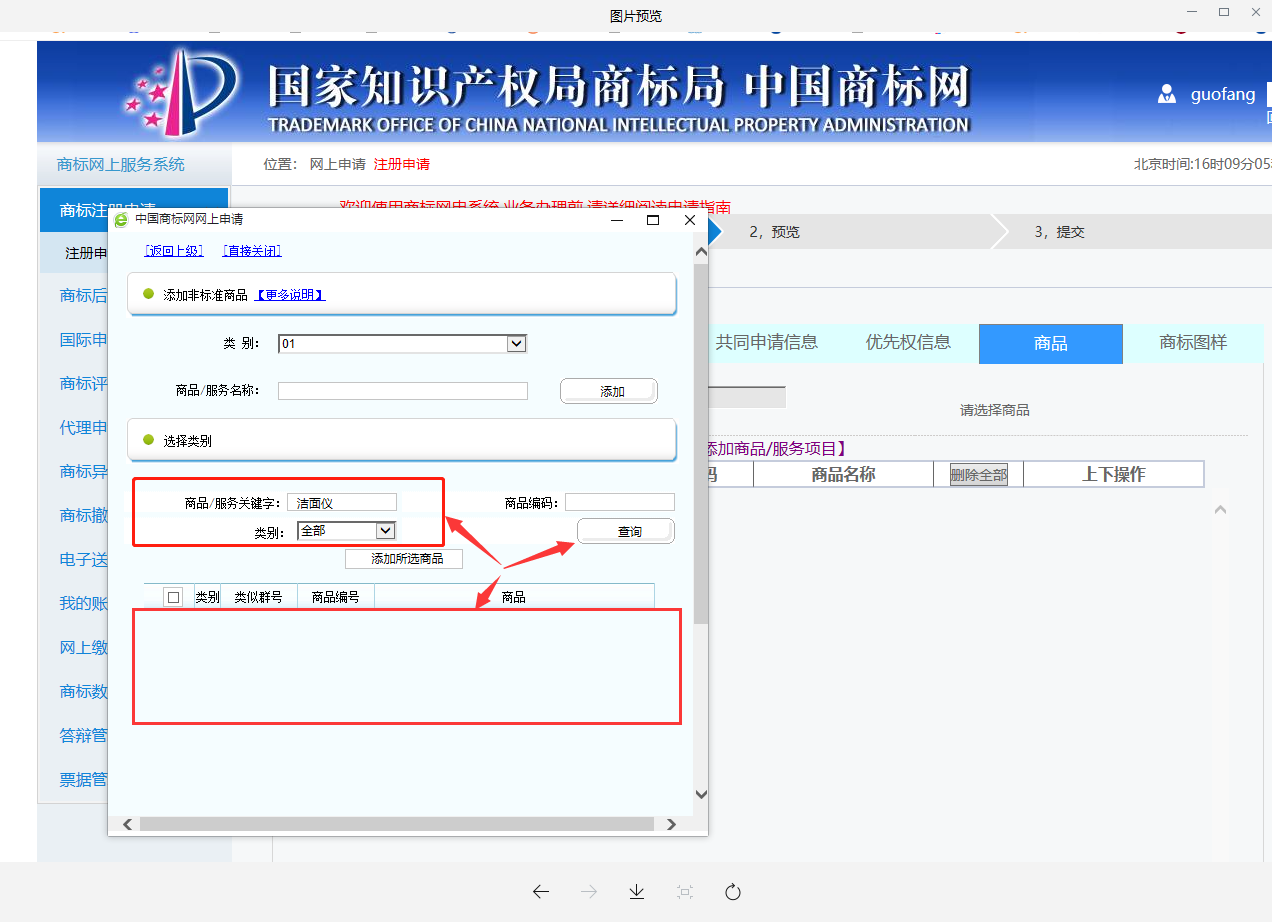Image resolution: width=1272 pixels, height=922 pixels.
Task: Click the scroll-up arrow right of the 上下操作 column
Action: click(x=1220, y=510)
